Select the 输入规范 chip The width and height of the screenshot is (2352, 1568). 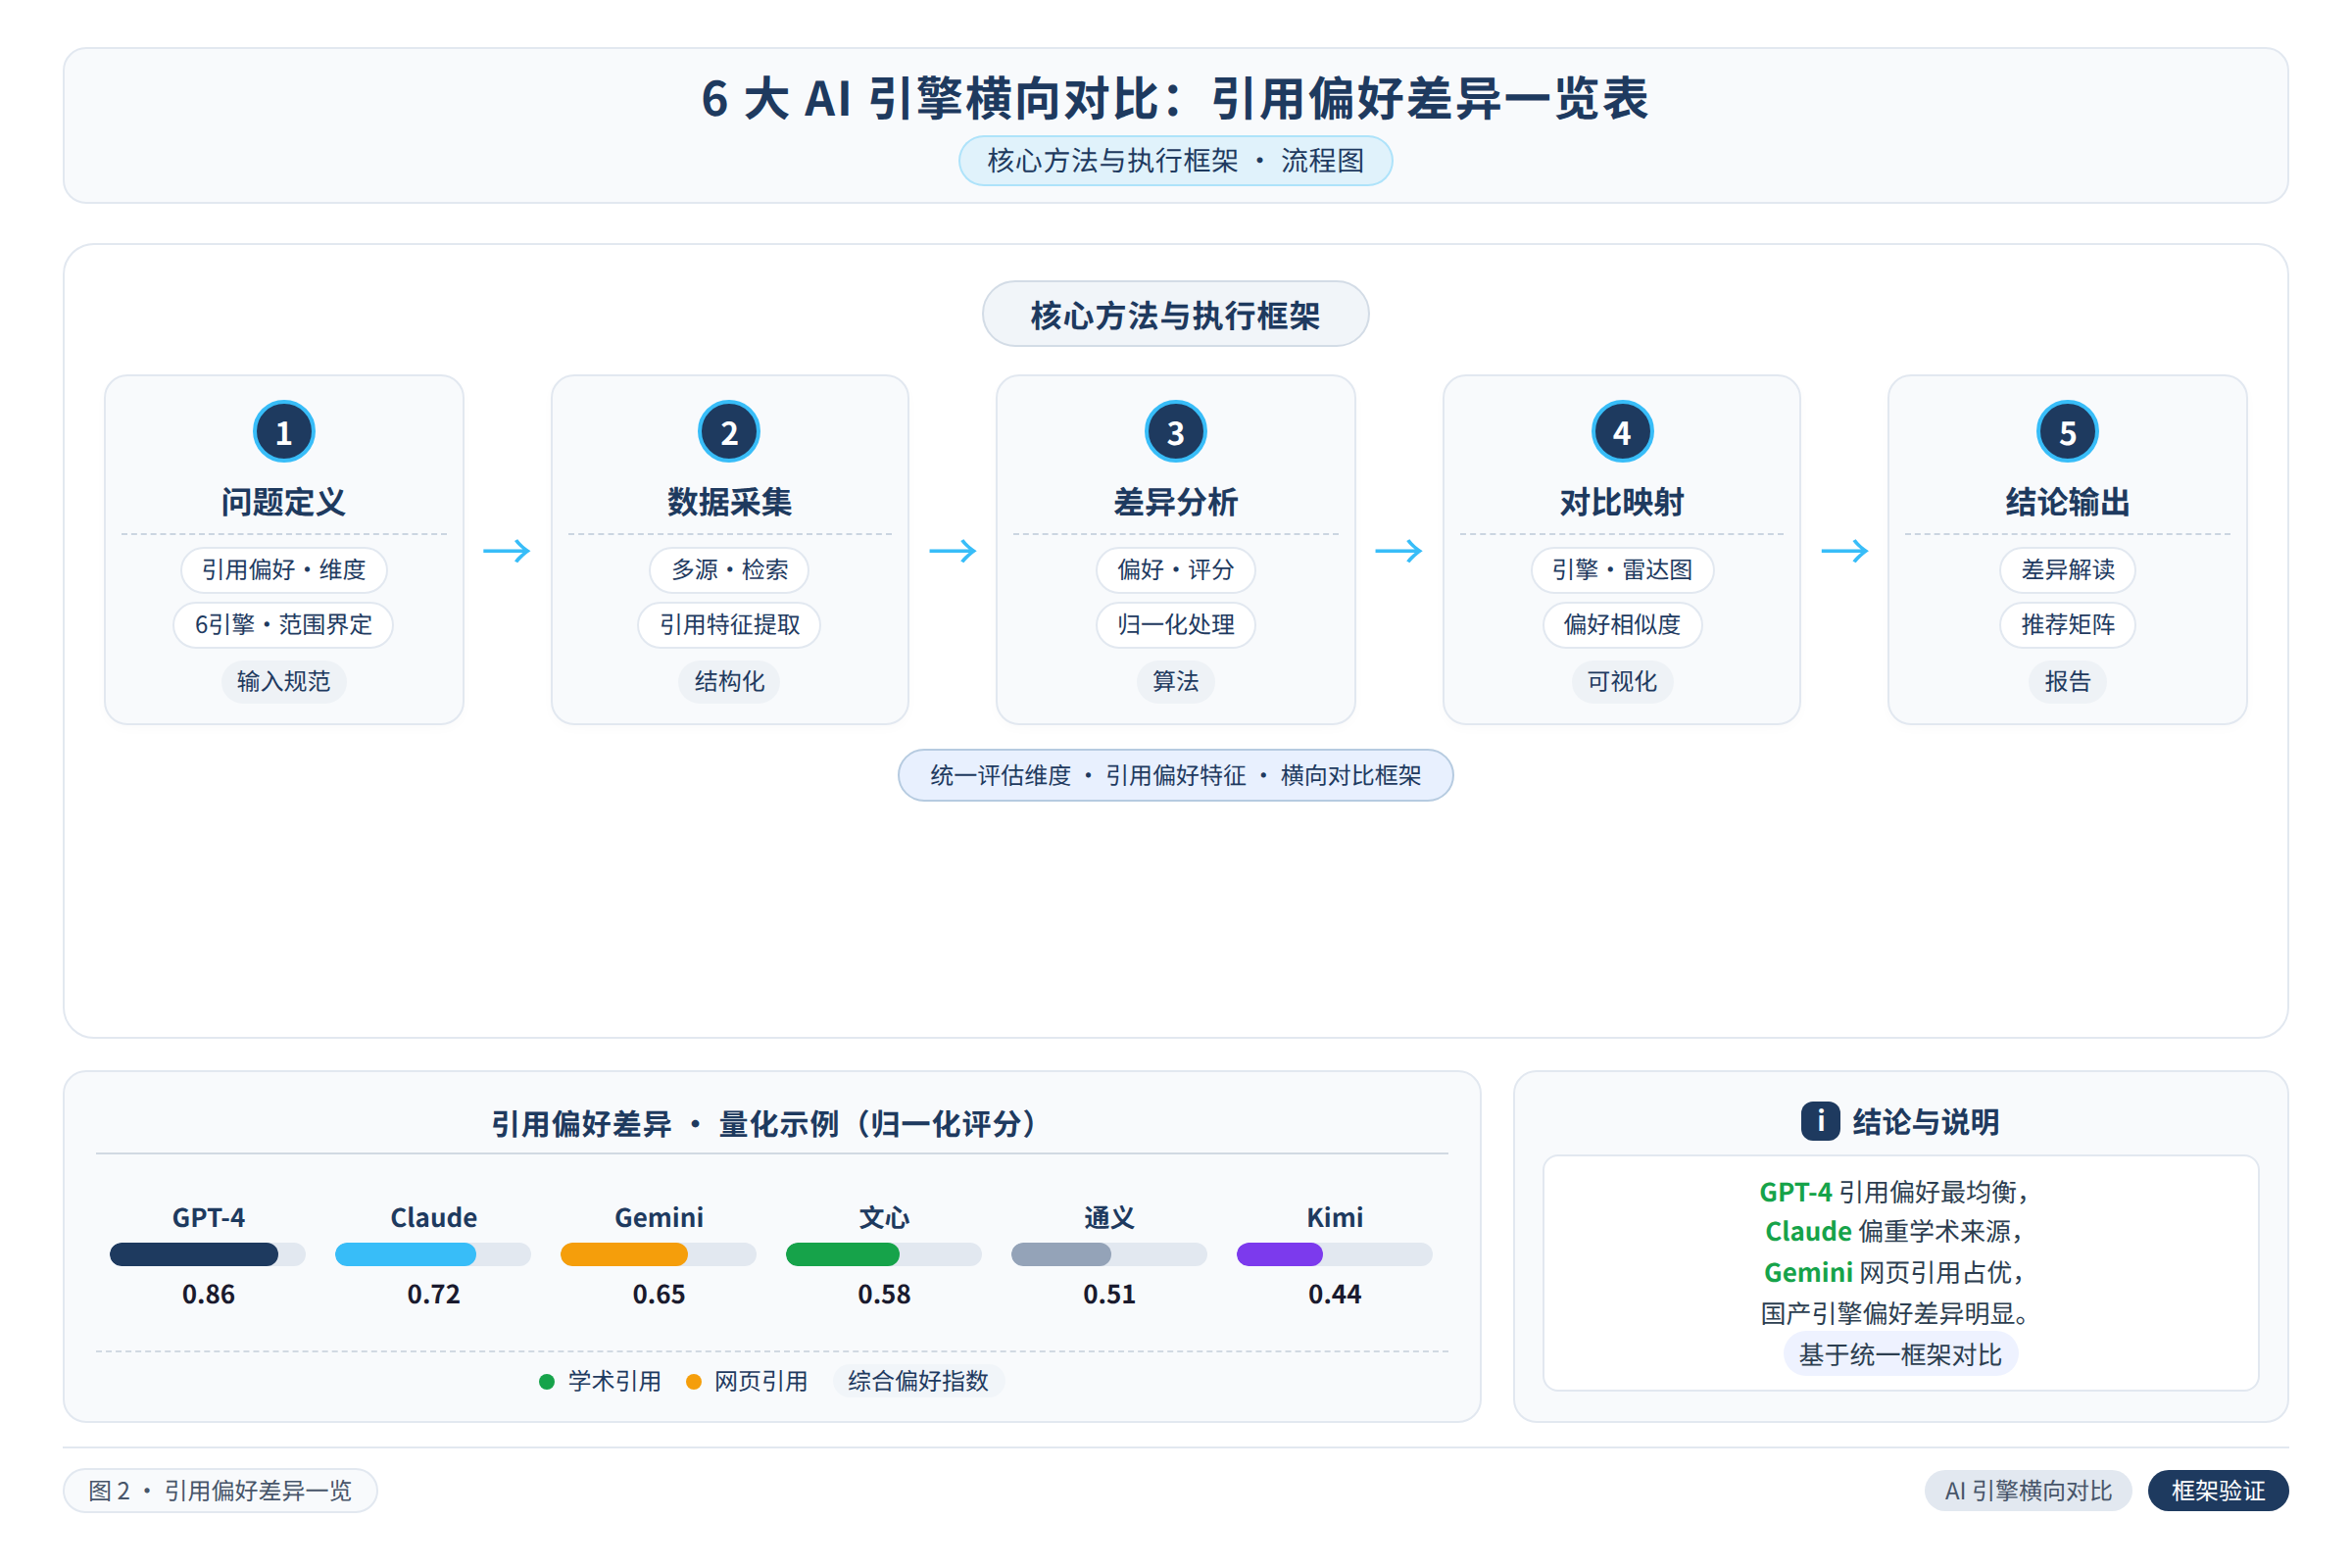284,681
